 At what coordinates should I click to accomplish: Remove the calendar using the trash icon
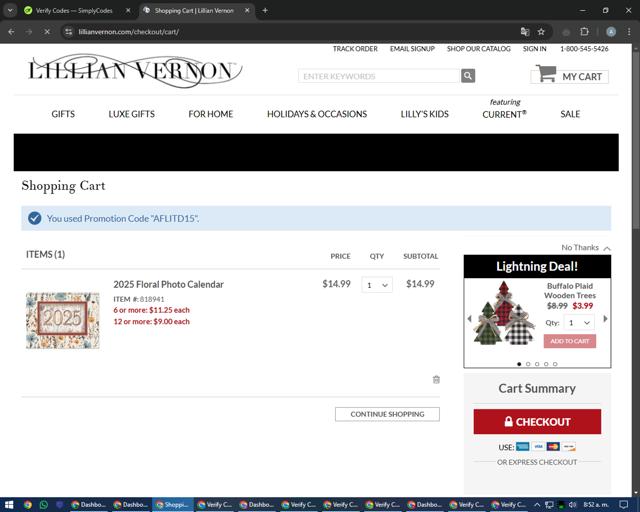point(436,380)
